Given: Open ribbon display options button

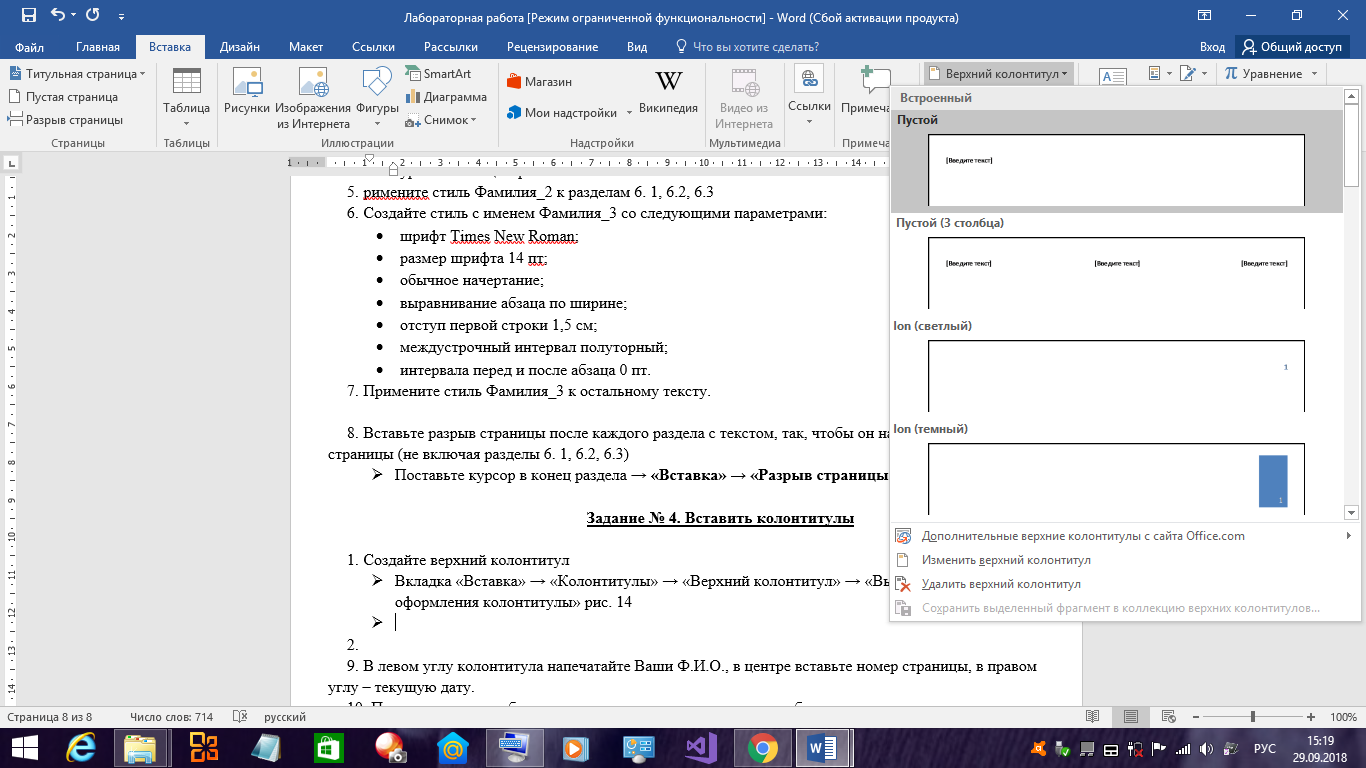Looking at the screenshot, I should click(1206, 16).
